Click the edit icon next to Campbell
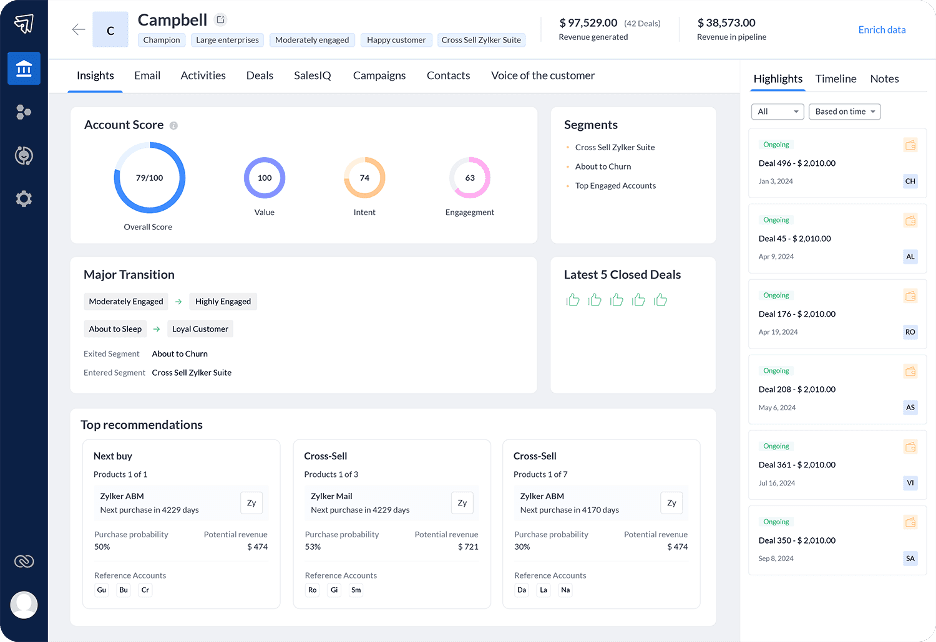 (221, 20)
